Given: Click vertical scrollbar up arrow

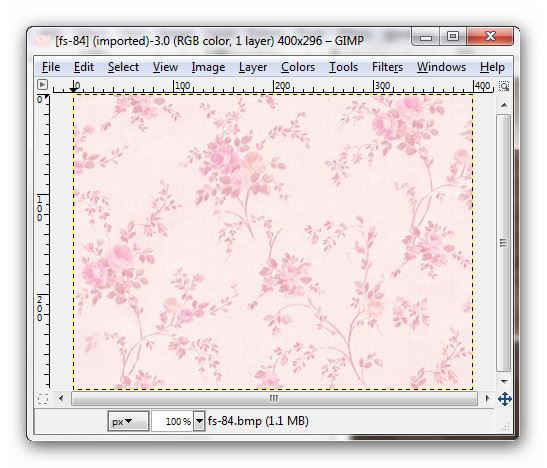Looking at the screenshot, I should click(504, 105).
